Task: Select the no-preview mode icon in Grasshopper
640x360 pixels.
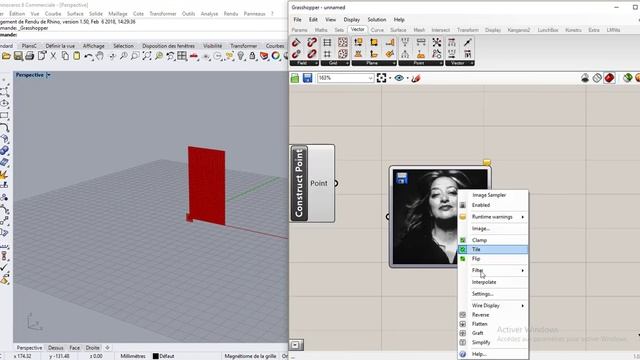Action: (585, 78)
